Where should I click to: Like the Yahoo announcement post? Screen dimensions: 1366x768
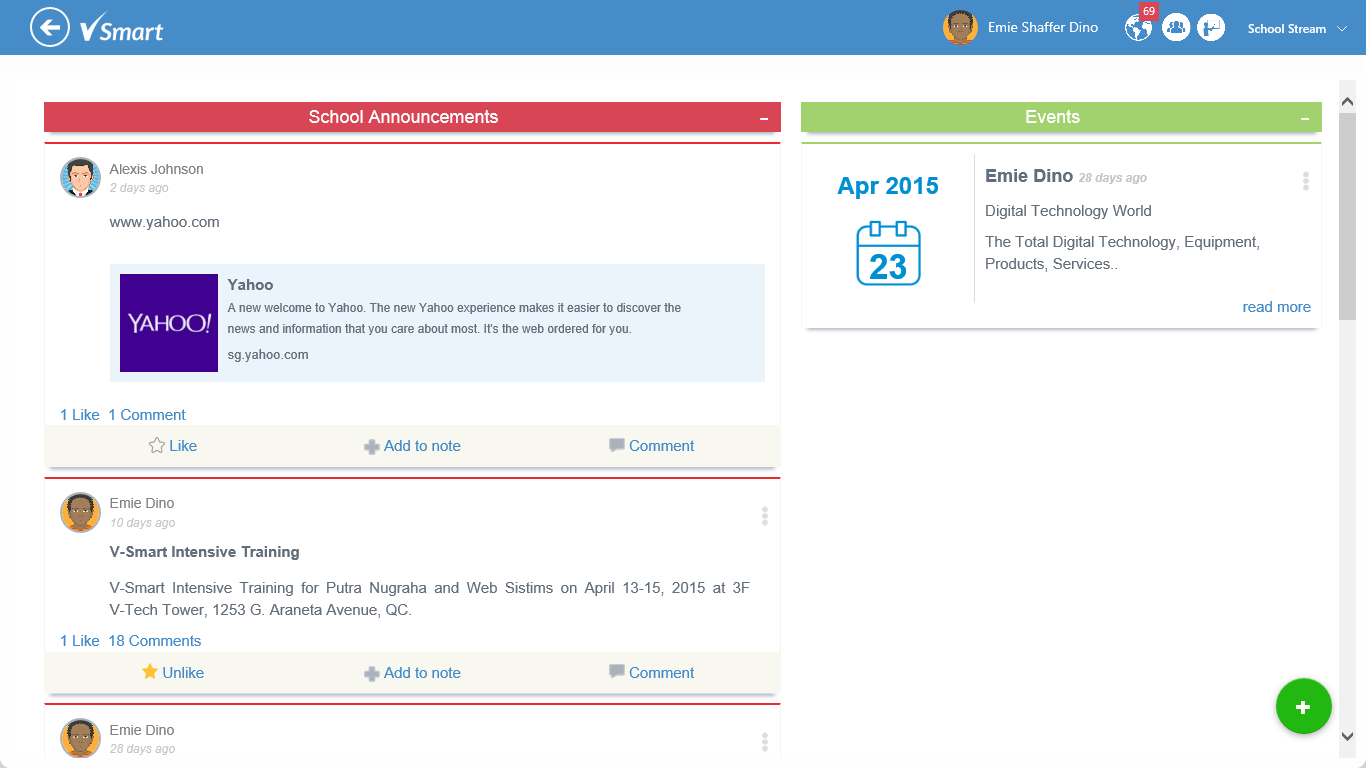(173, 446)
